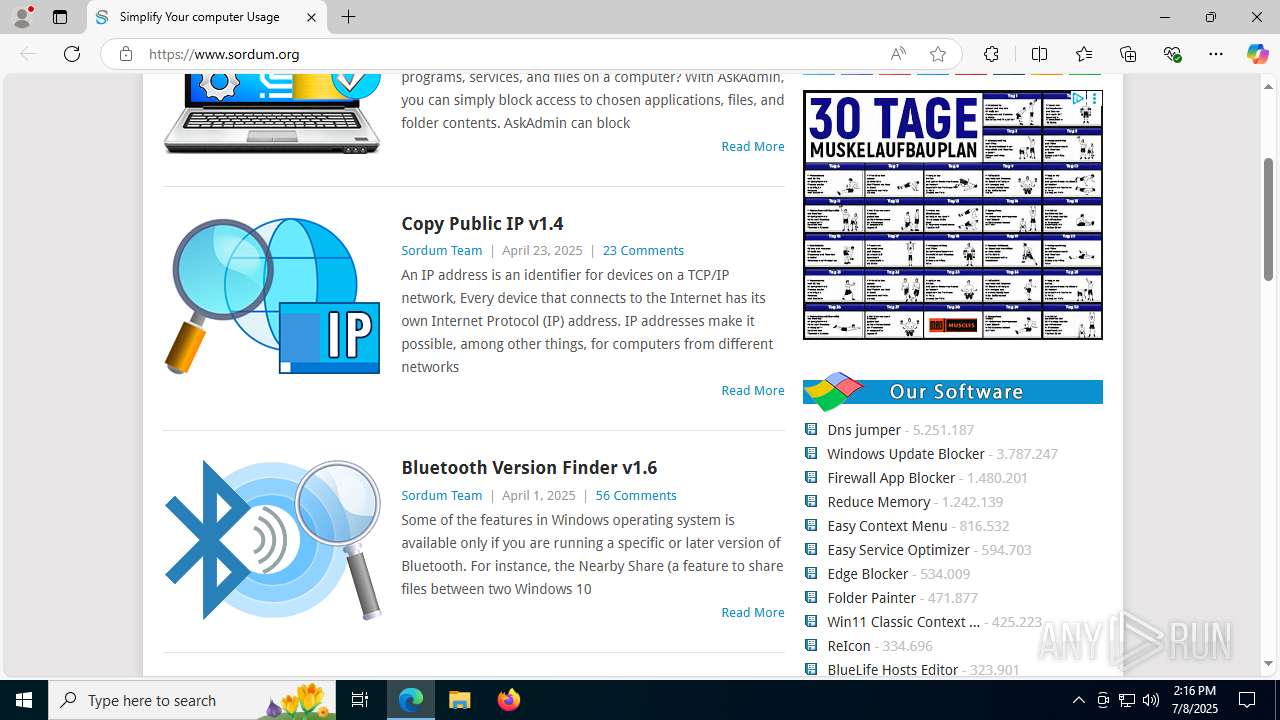The width and height of the screenshot is (1280, 720).
Task: Toggle Split screen view
Action: click(1039, 54)
